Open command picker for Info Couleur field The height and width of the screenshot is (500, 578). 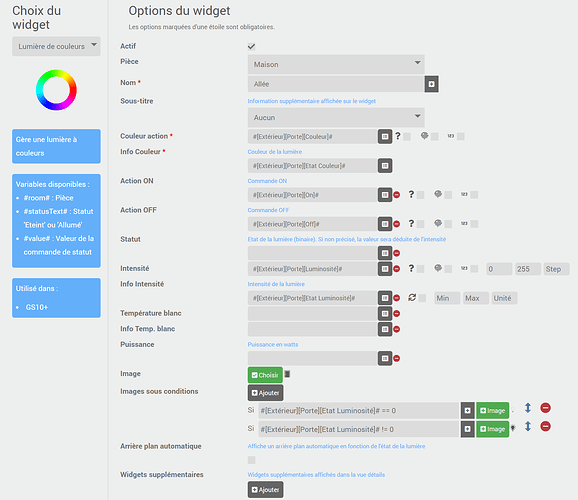click(385, 166)
